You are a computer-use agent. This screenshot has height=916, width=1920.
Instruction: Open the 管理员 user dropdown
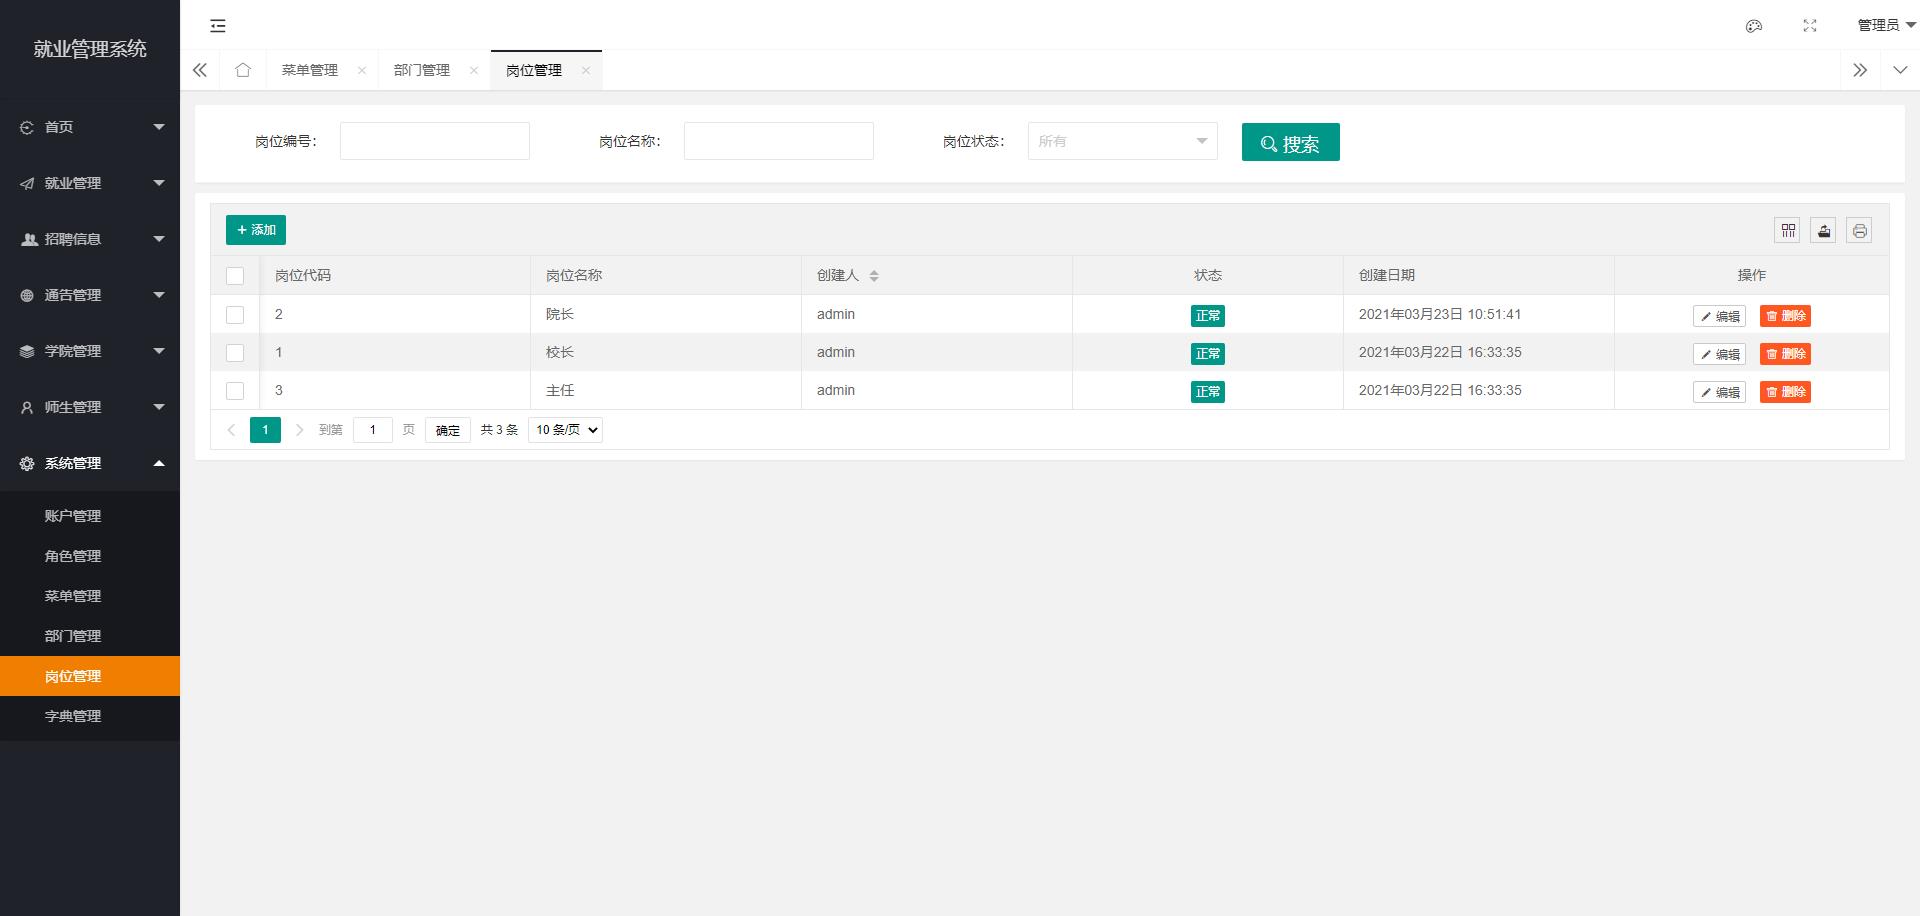click(x=1886, y=26)
